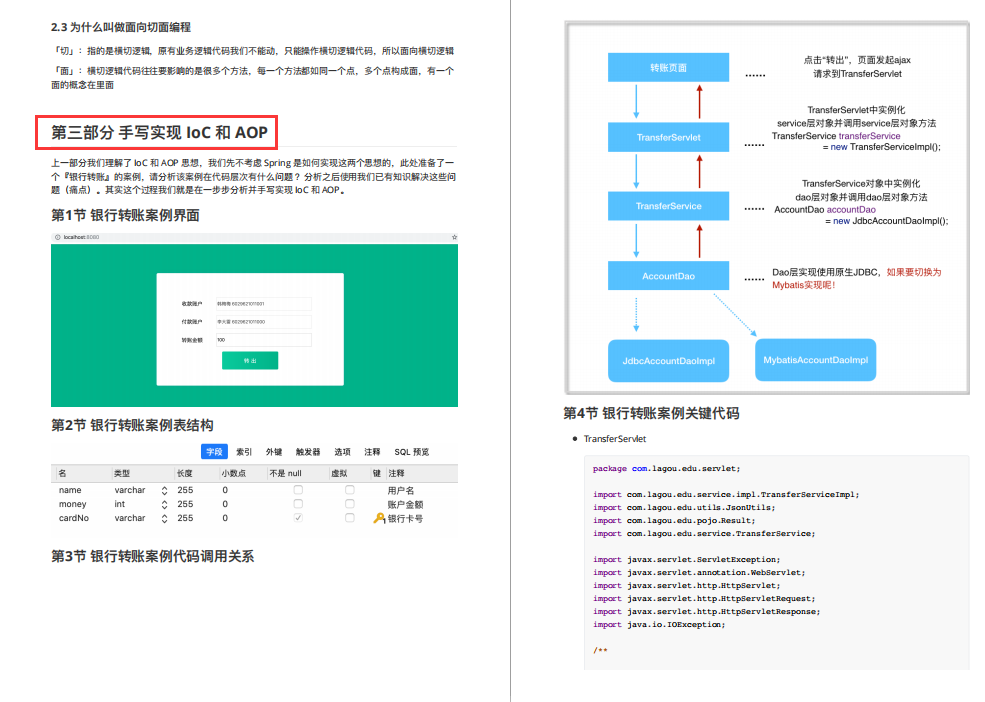The image size is (985, 702).
Task: Toggle the 不是 null checkbox for name row
Action: click(x=298, y=490)
